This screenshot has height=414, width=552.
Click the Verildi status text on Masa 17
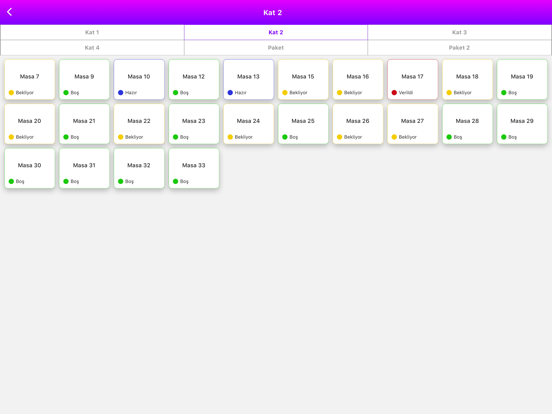(x=406, y=93)
